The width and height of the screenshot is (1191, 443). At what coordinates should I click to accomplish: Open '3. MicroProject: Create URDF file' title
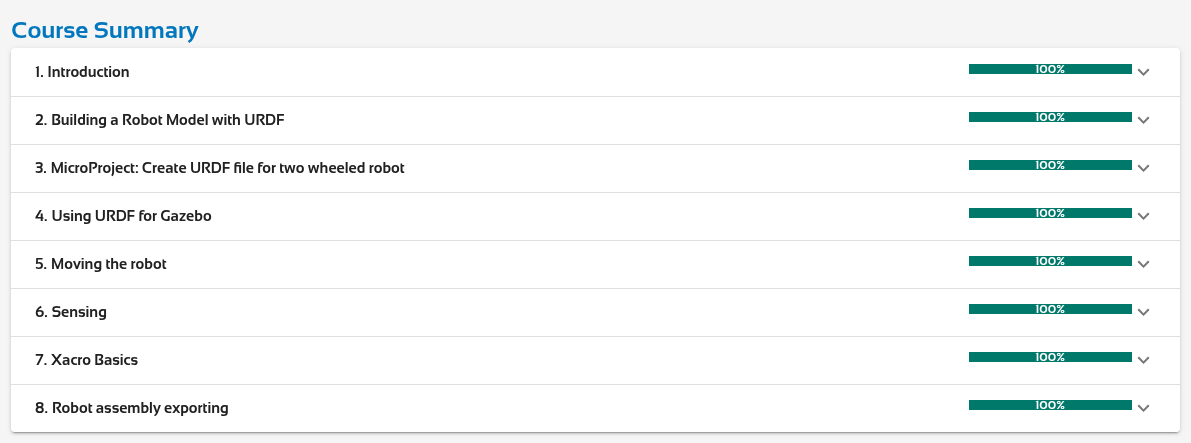219,168
